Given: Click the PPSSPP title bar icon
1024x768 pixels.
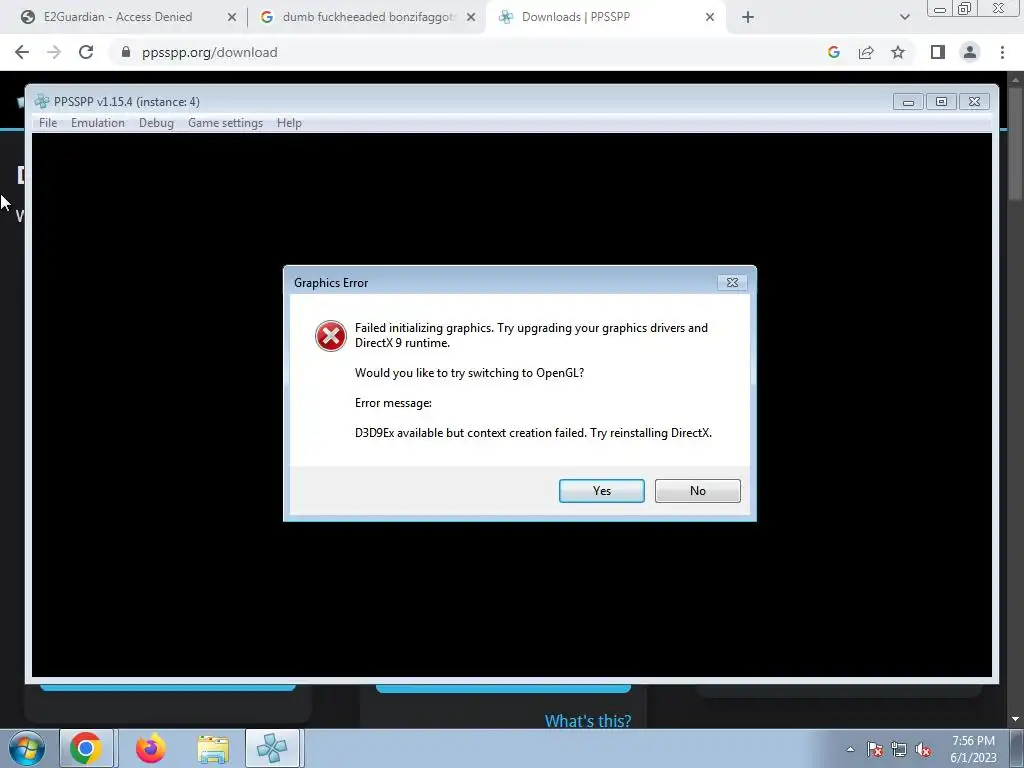Looking at the screenshot, I should tap(42, 101).
